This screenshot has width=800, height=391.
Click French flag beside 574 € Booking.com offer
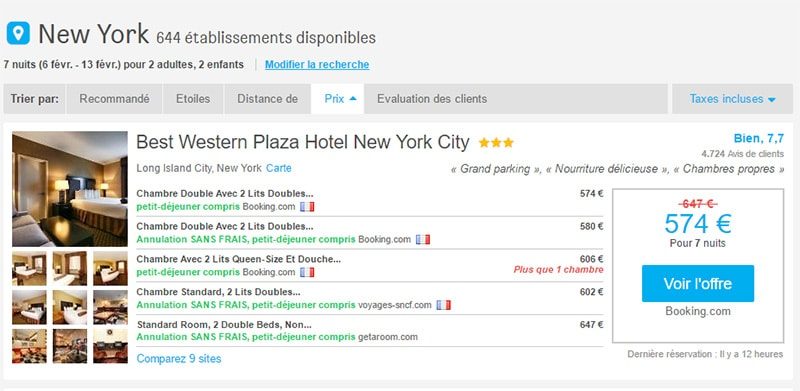tap(307, 207)
